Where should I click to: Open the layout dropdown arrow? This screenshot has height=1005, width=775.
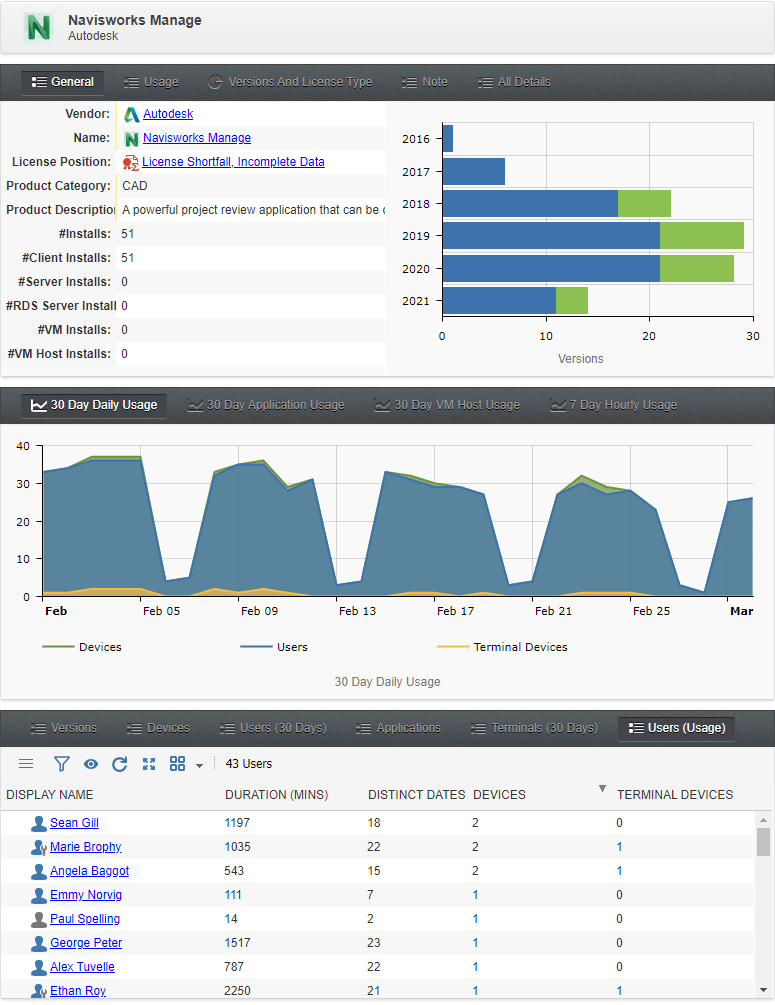(x=199, y=765)
